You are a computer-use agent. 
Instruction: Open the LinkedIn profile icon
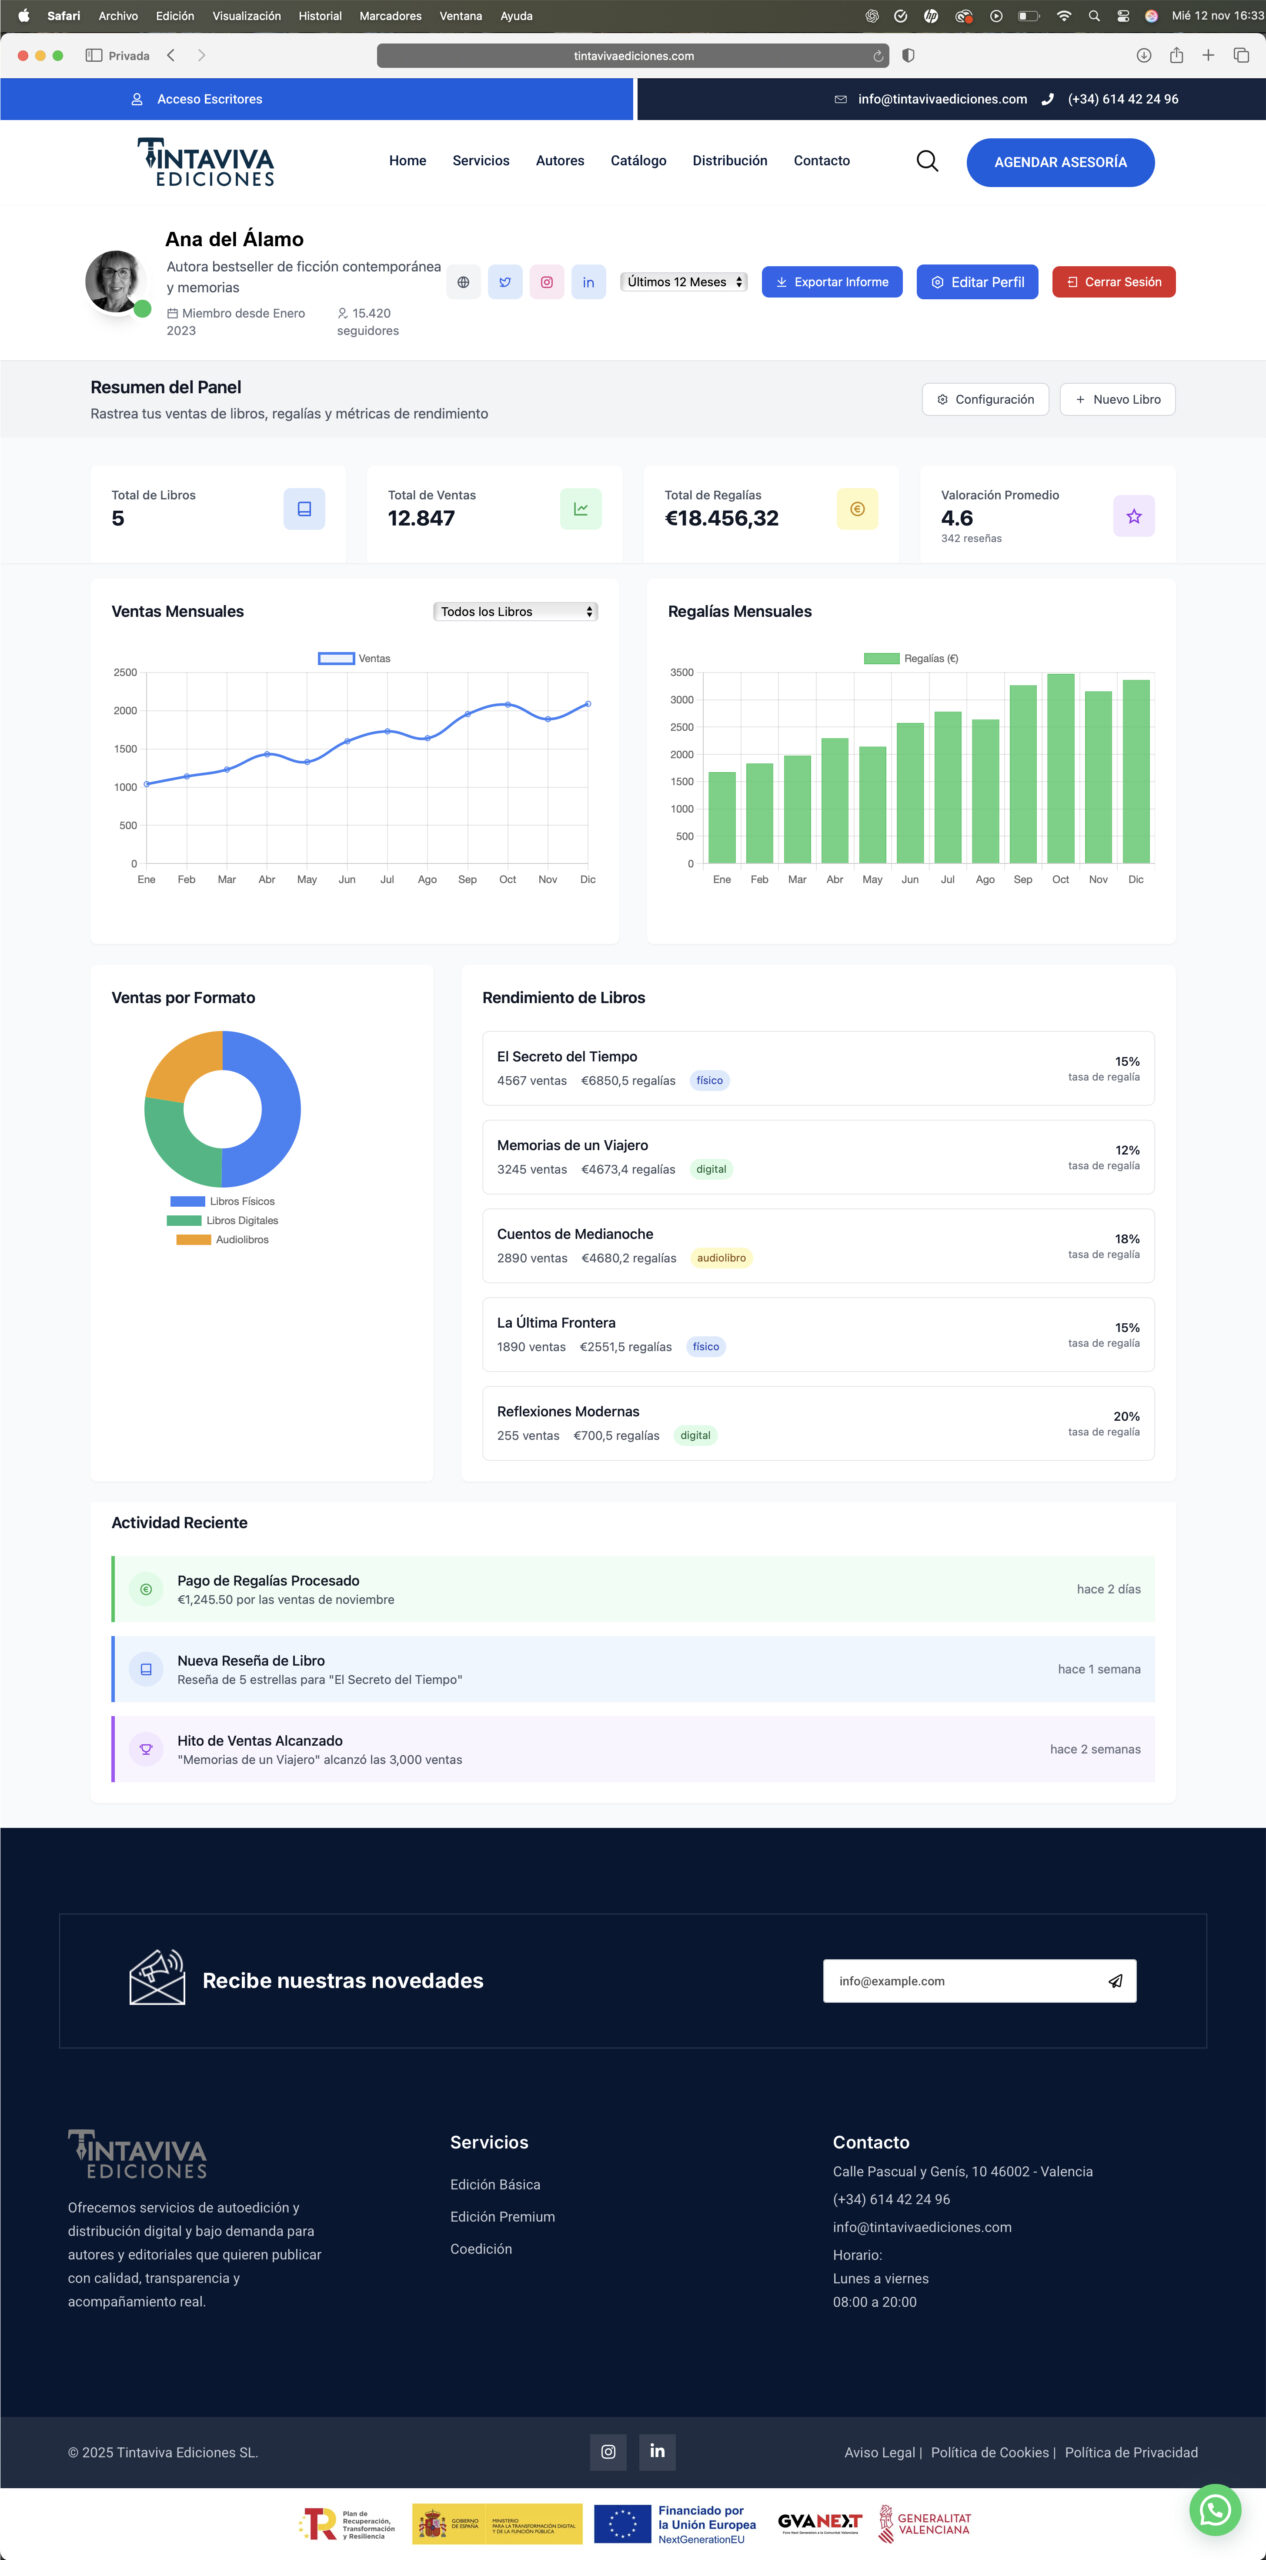pyautogui.click(x=588, y=282)
